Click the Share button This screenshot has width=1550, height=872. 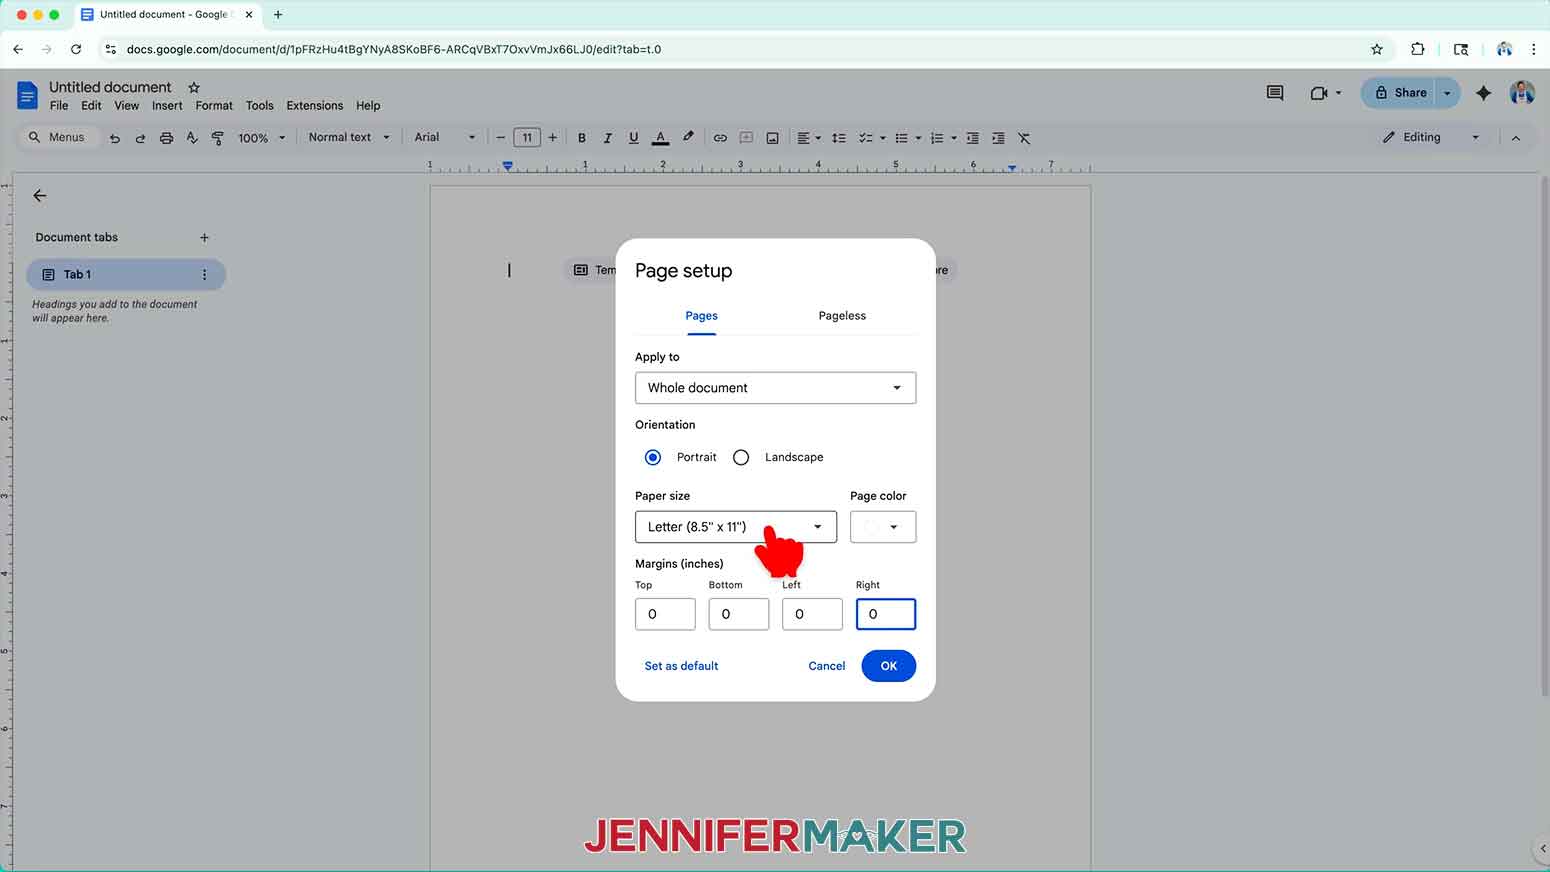pos(1399,93)
